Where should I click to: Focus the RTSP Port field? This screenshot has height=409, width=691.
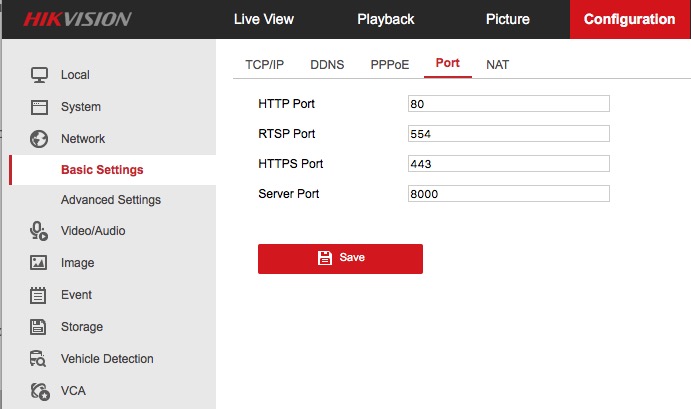508,133
